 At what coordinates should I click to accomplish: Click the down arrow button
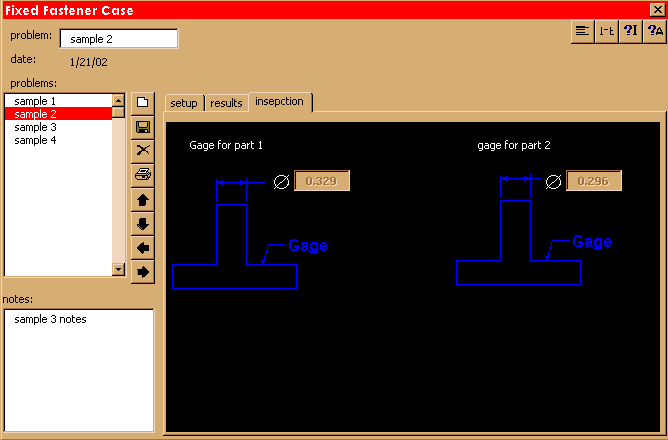pyautogui.click(x=143, y=223)
